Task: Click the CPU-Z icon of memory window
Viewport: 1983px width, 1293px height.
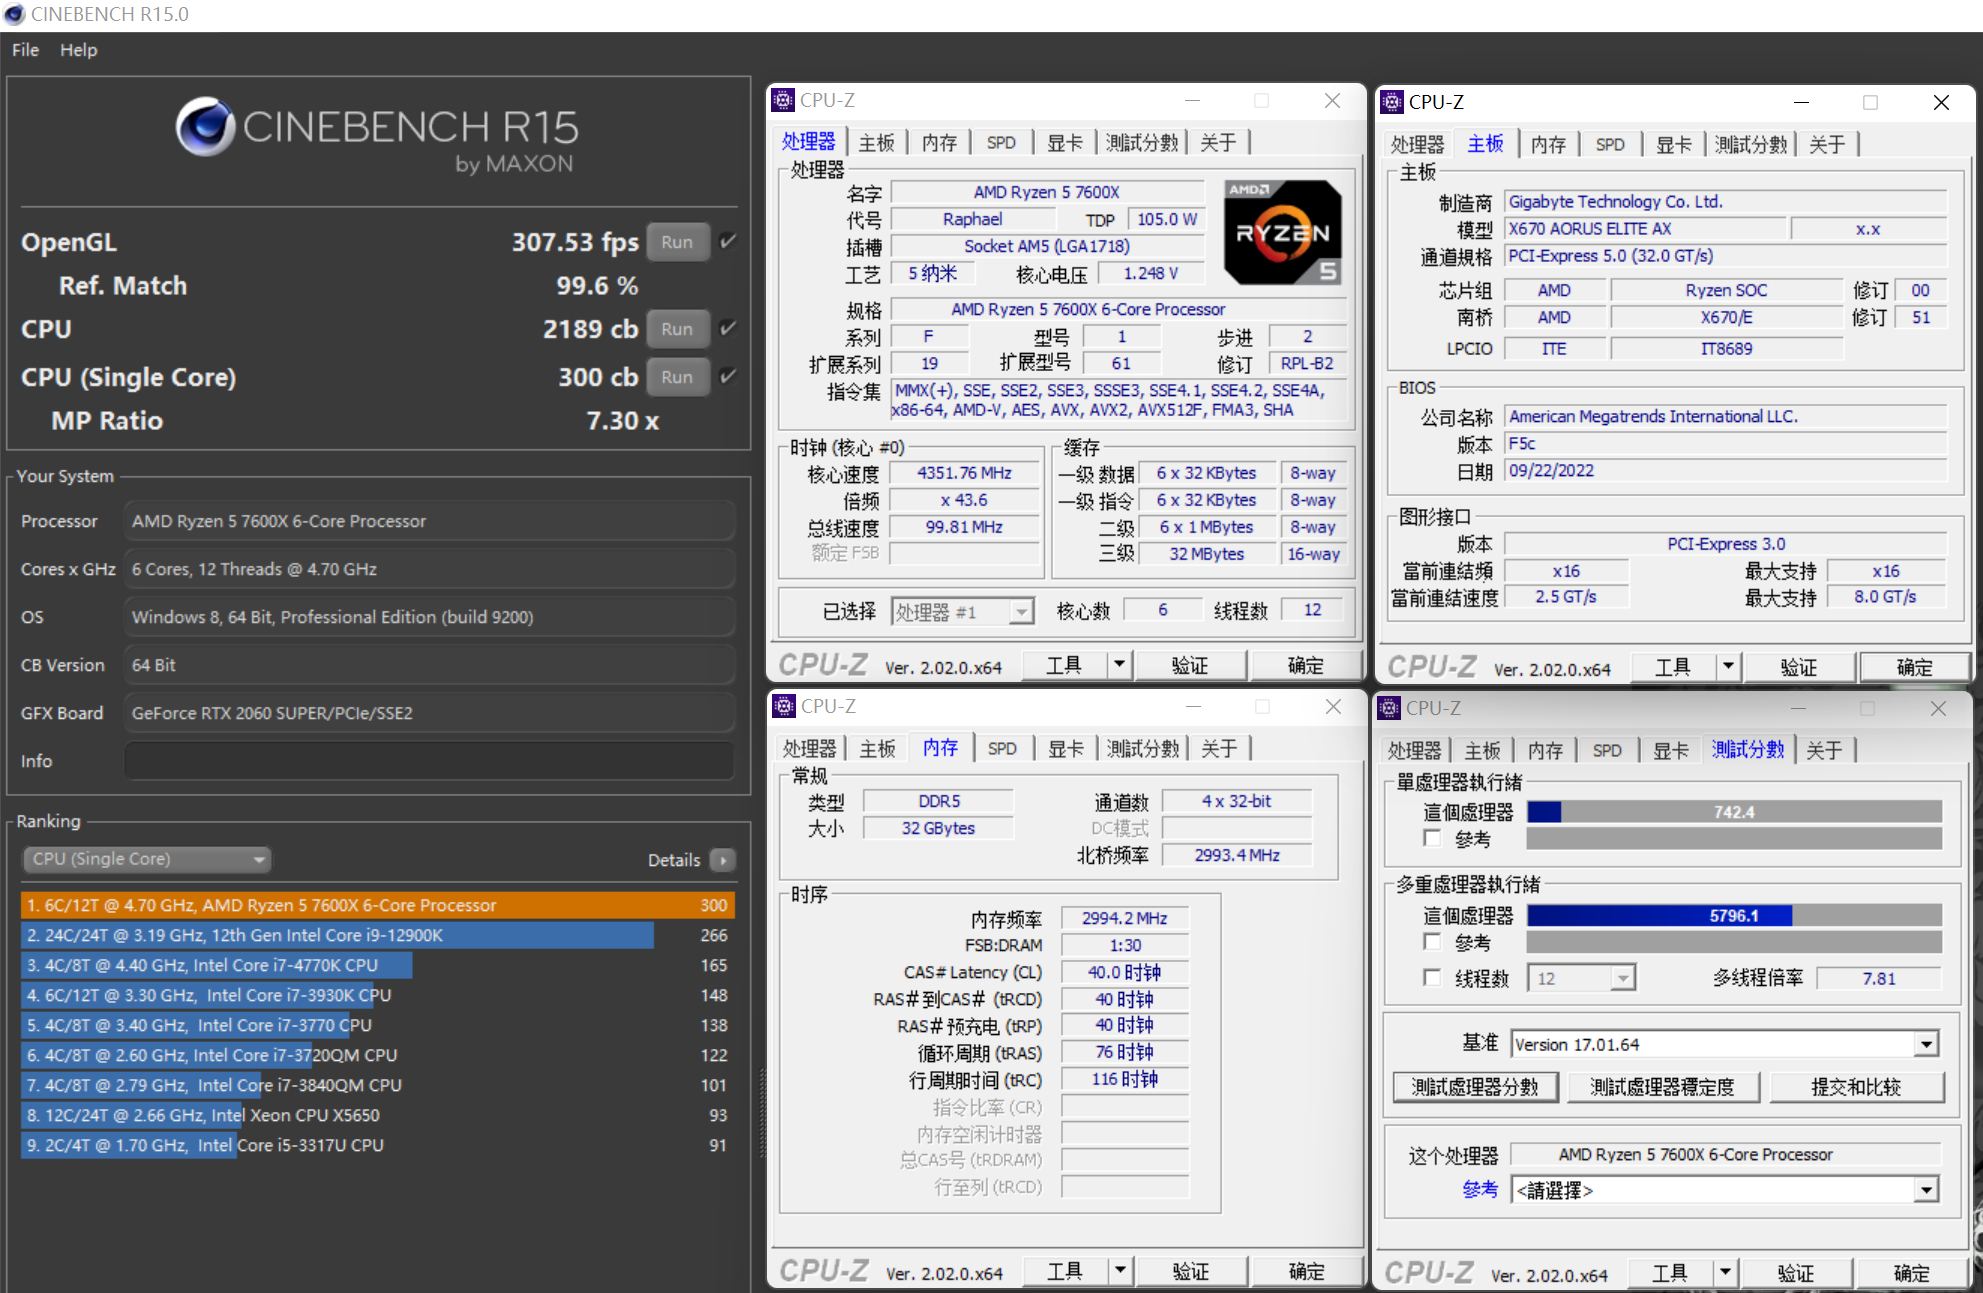Action: [784, 706]
